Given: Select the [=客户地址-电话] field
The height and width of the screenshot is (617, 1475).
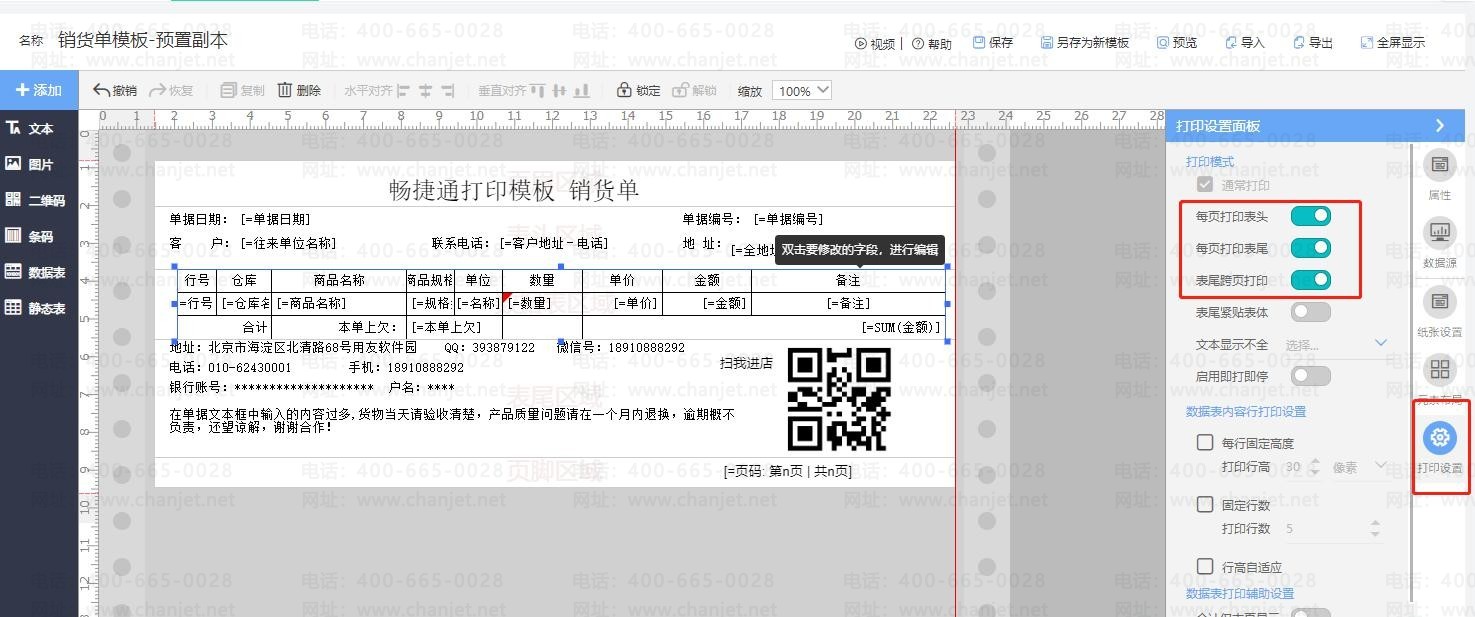Looking at the screenshot, I should (554, 243).
